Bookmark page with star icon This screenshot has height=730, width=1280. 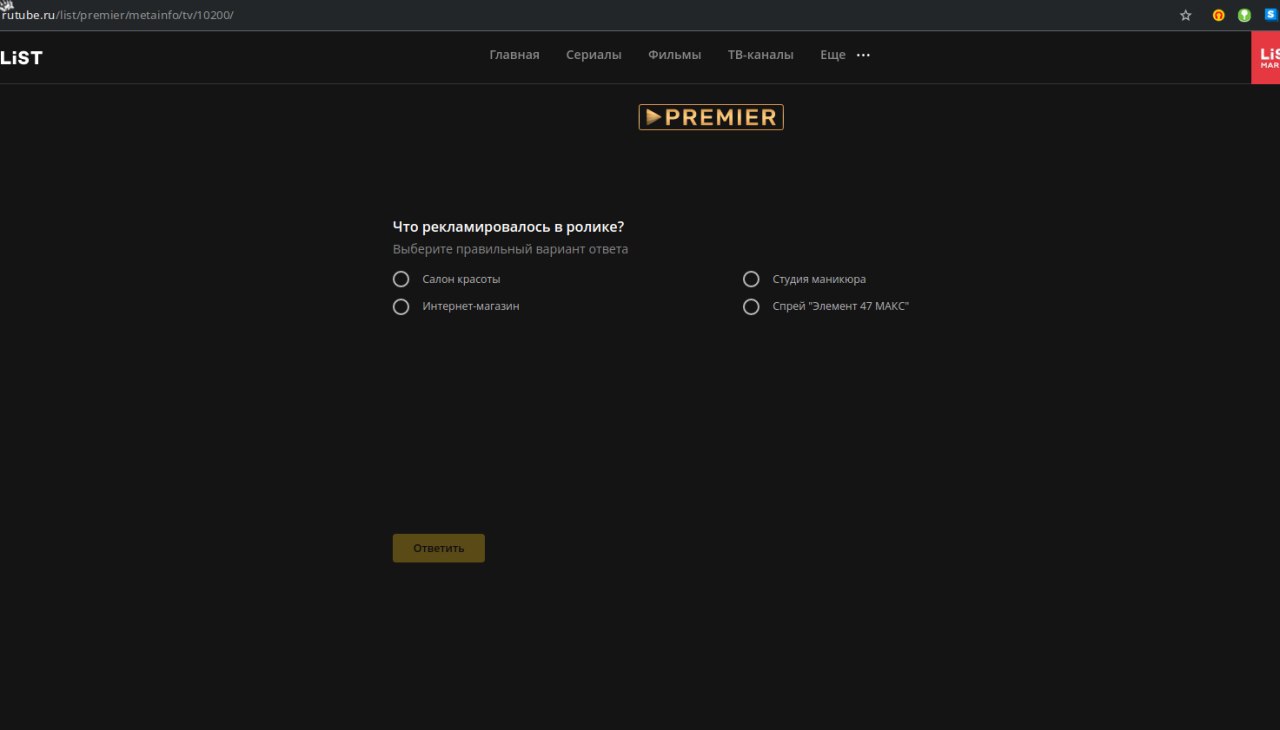pos(1186,15)
